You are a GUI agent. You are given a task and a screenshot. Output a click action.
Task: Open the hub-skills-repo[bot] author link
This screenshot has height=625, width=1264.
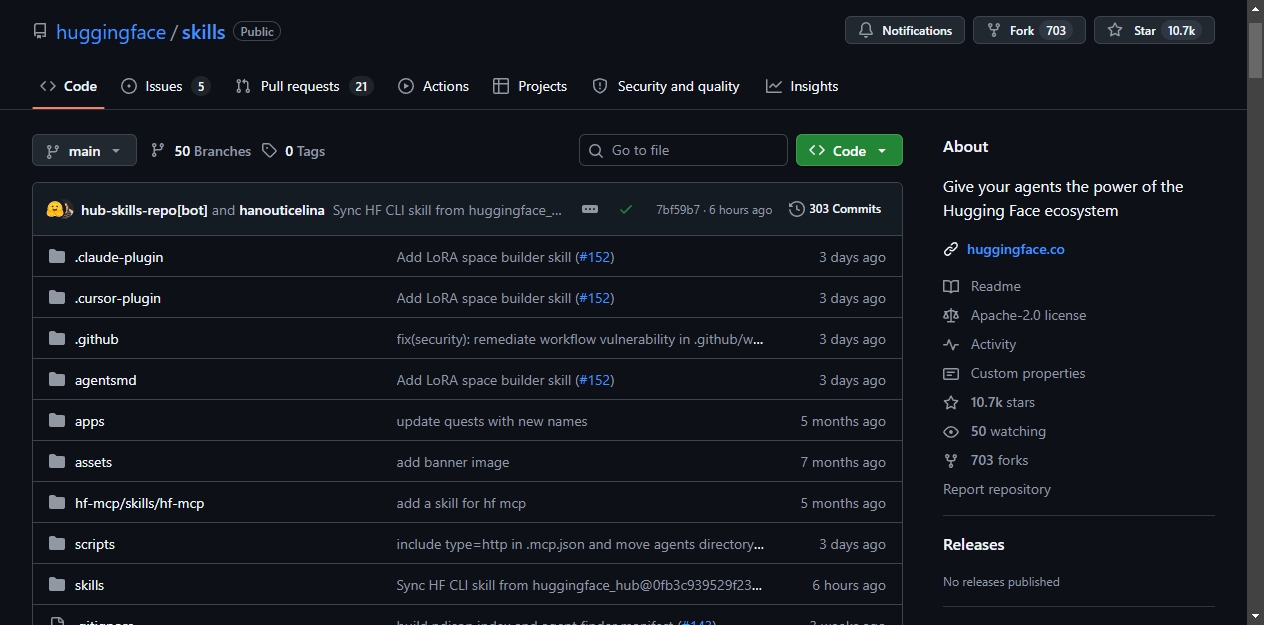pyautogui.click(x=144, y=210)
